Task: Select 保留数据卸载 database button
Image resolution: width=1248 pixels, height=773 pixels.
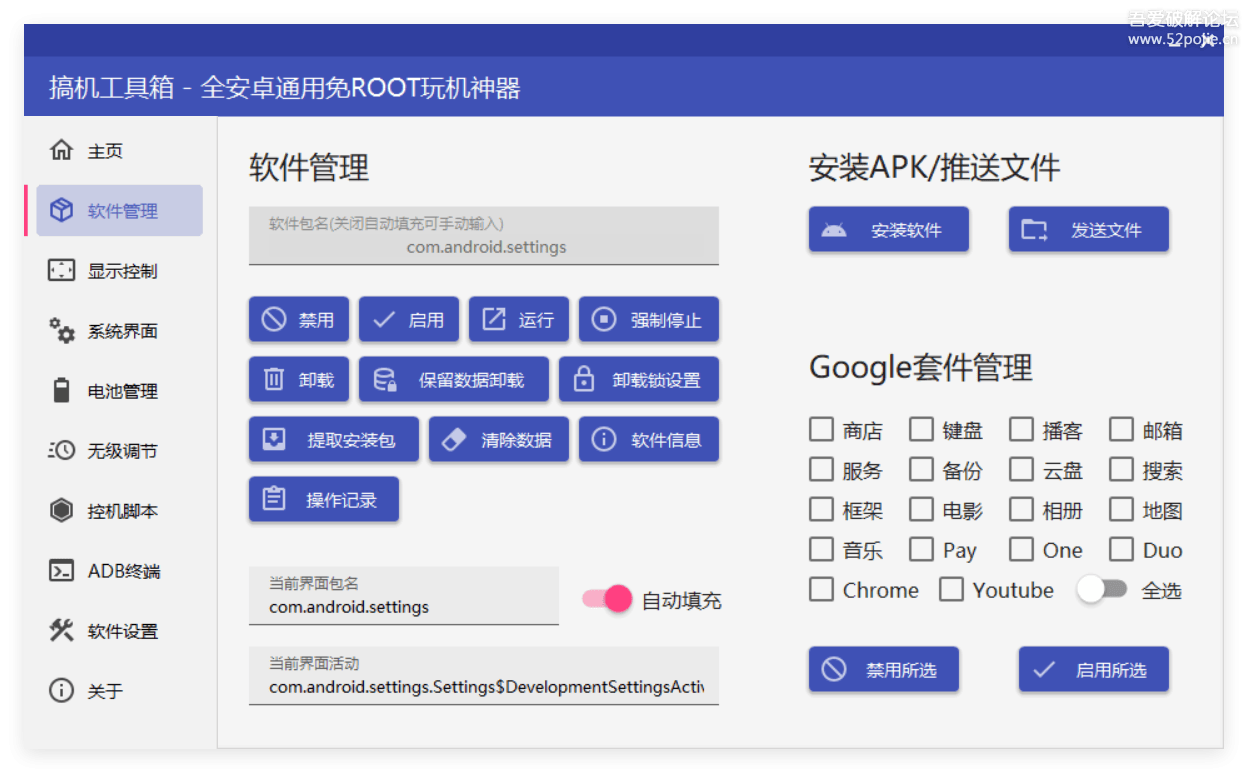Action: [453, 380]
